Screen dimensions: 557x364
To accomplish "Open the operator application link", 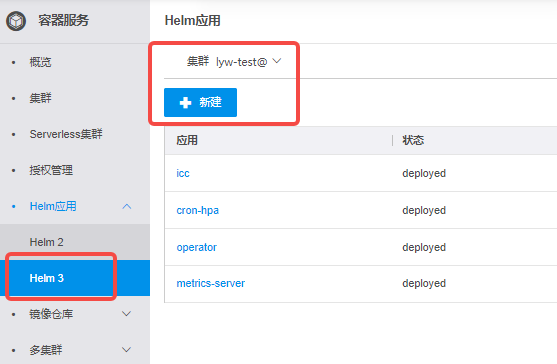I will tap(196, 247).
